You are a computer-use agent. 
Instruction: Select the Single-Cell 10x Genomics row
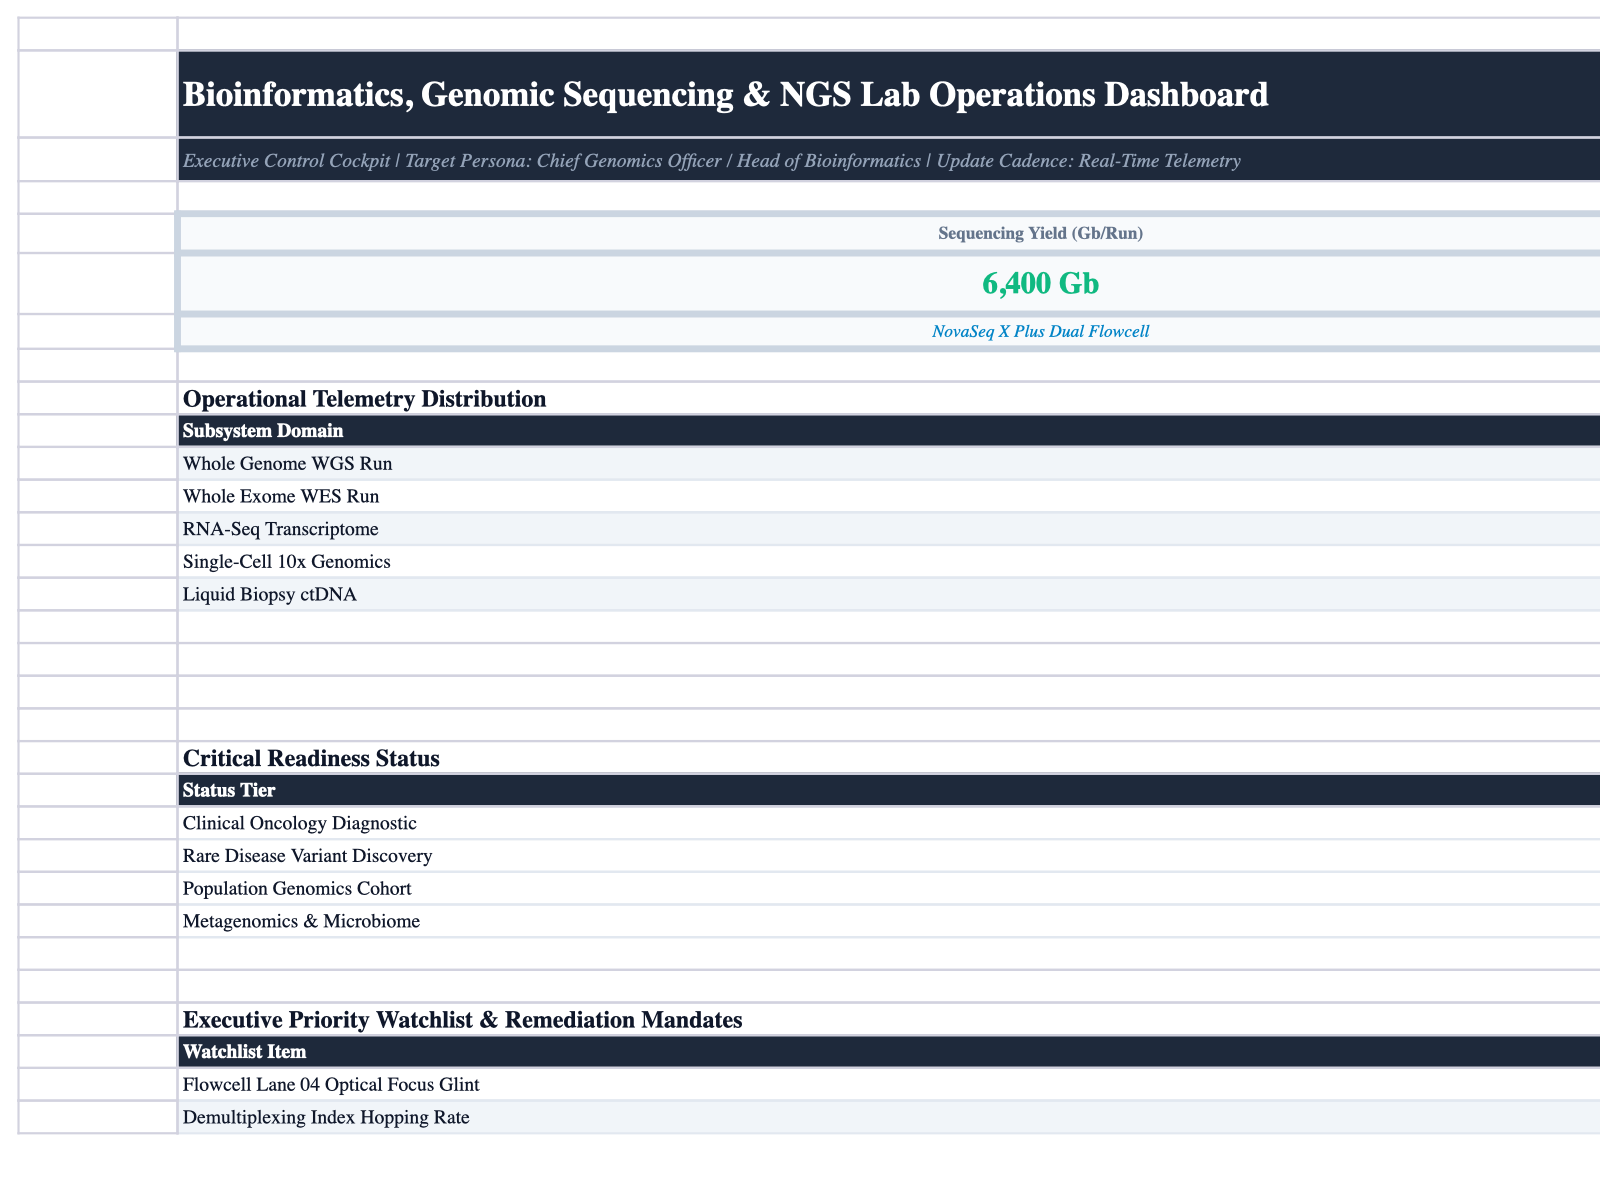tap(889, 562)
